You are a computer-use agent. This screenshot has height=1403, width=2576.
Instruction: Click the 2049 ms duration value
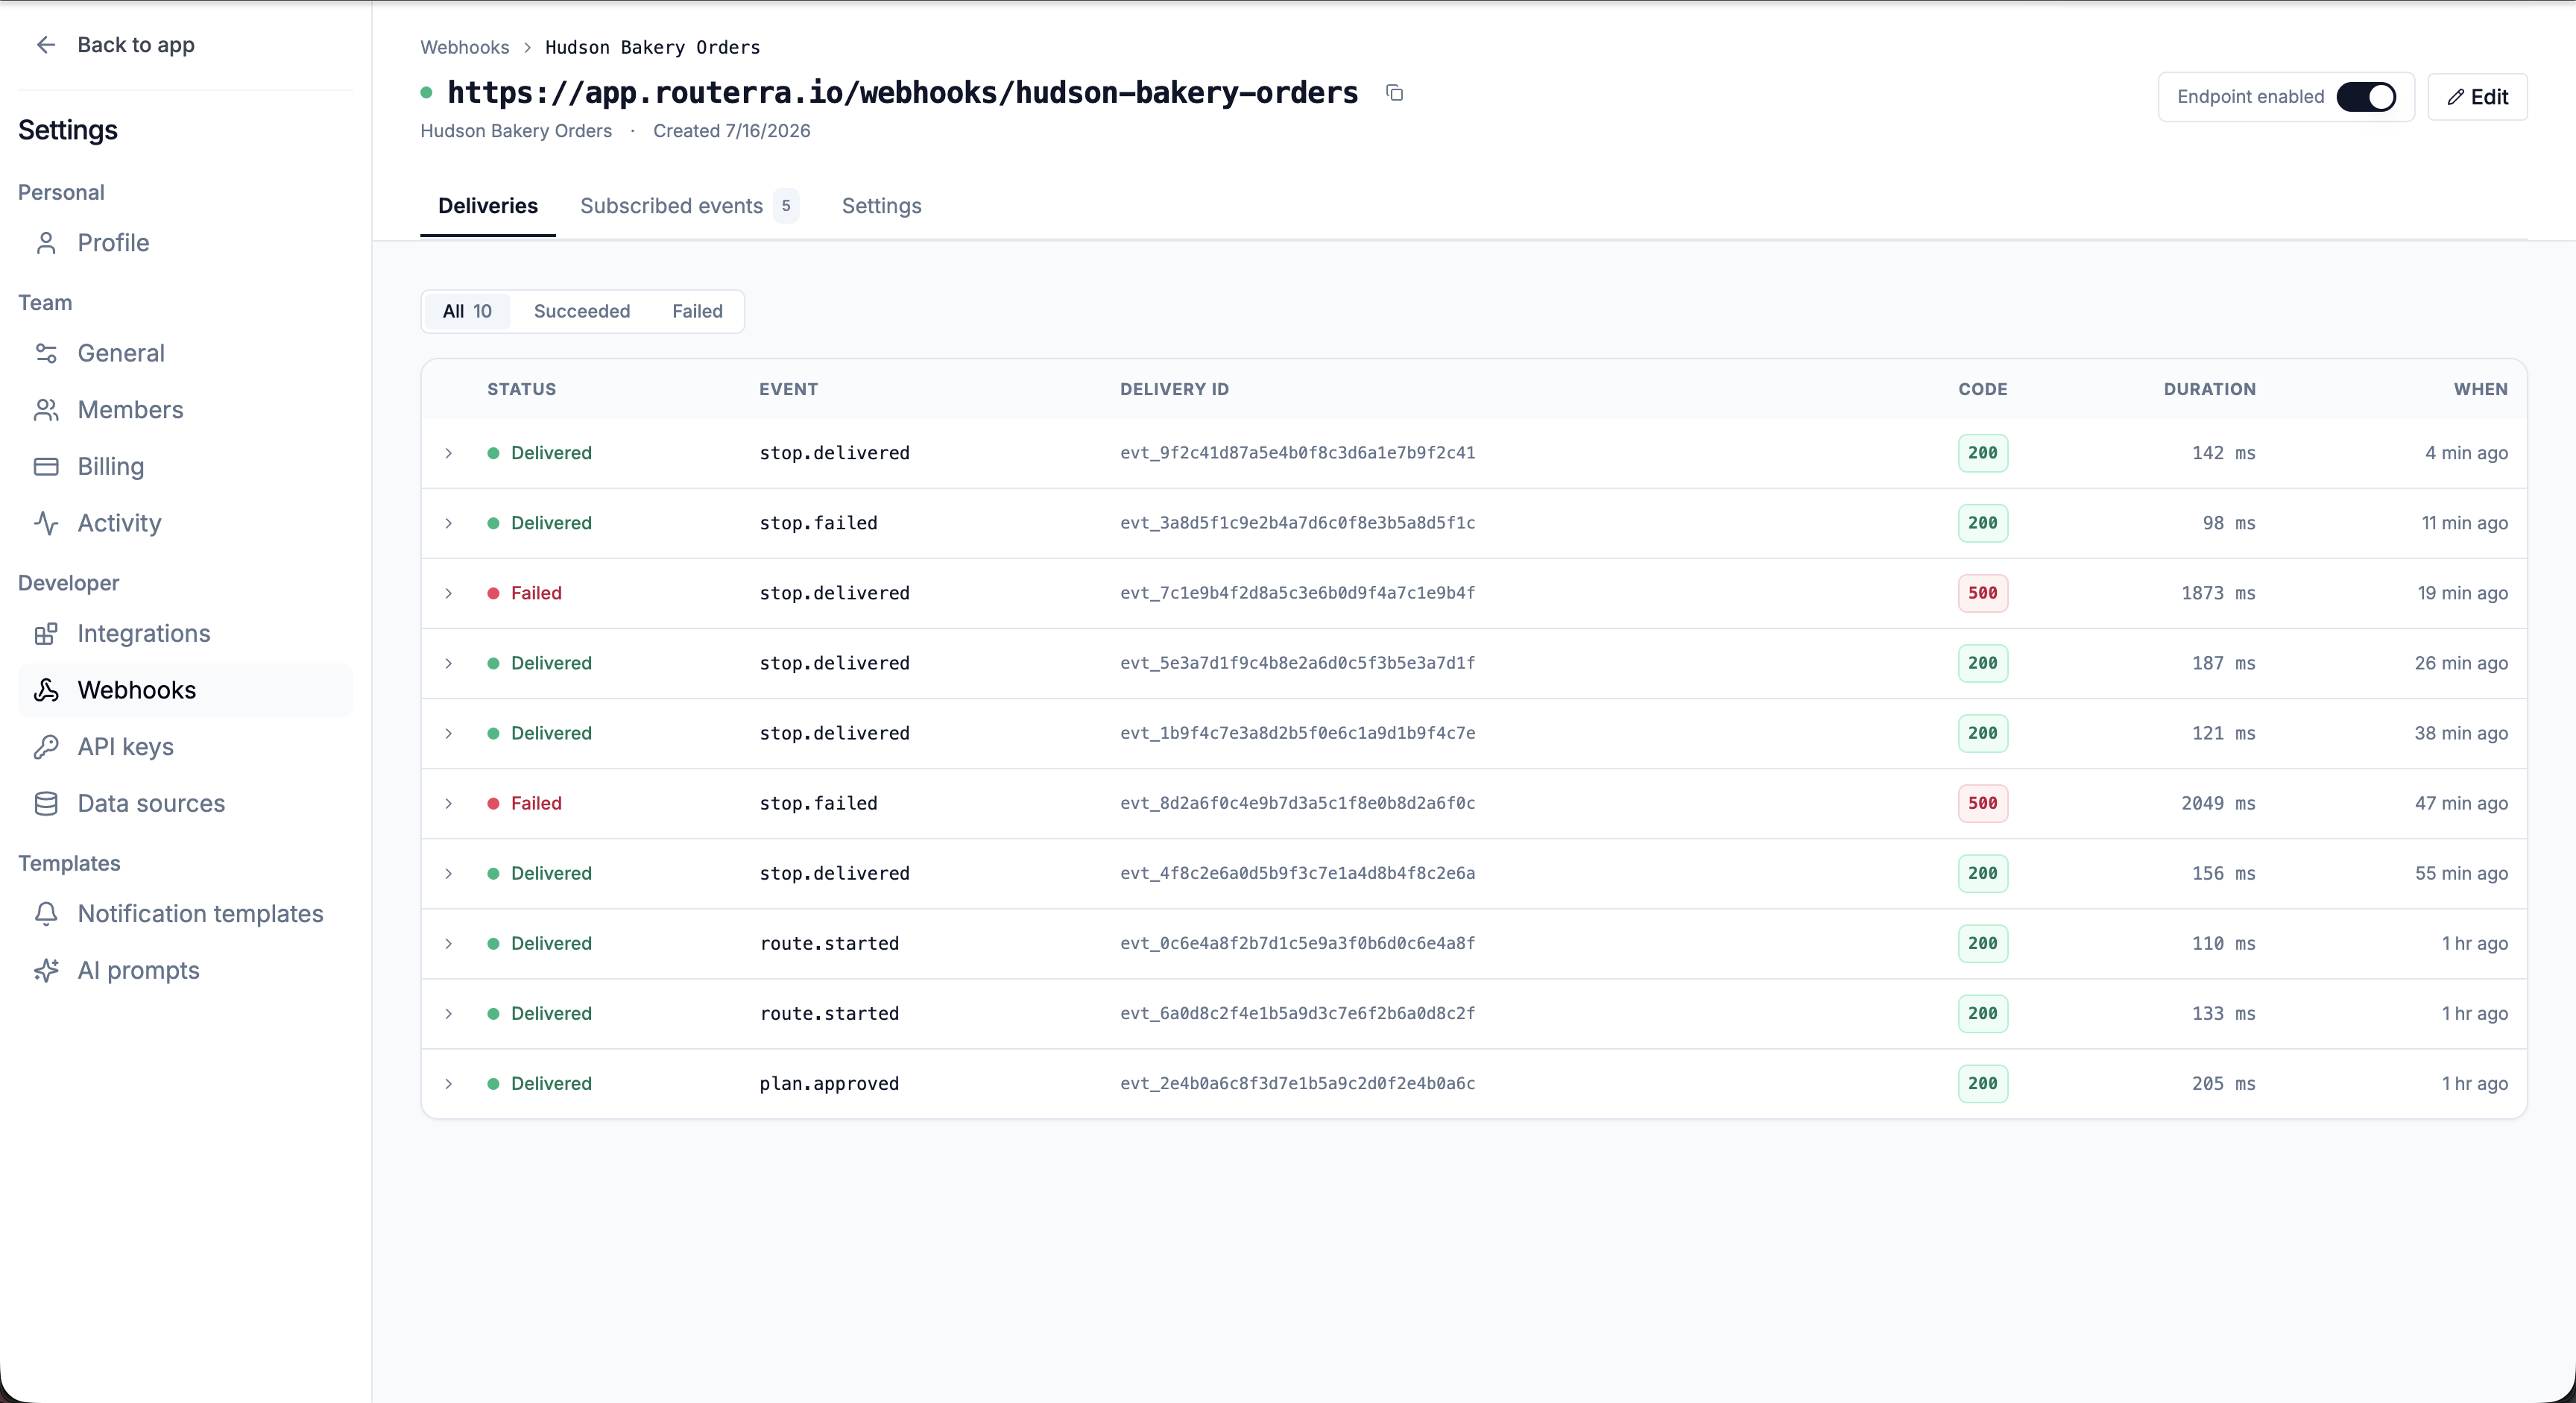click(x=2218, y=803)
